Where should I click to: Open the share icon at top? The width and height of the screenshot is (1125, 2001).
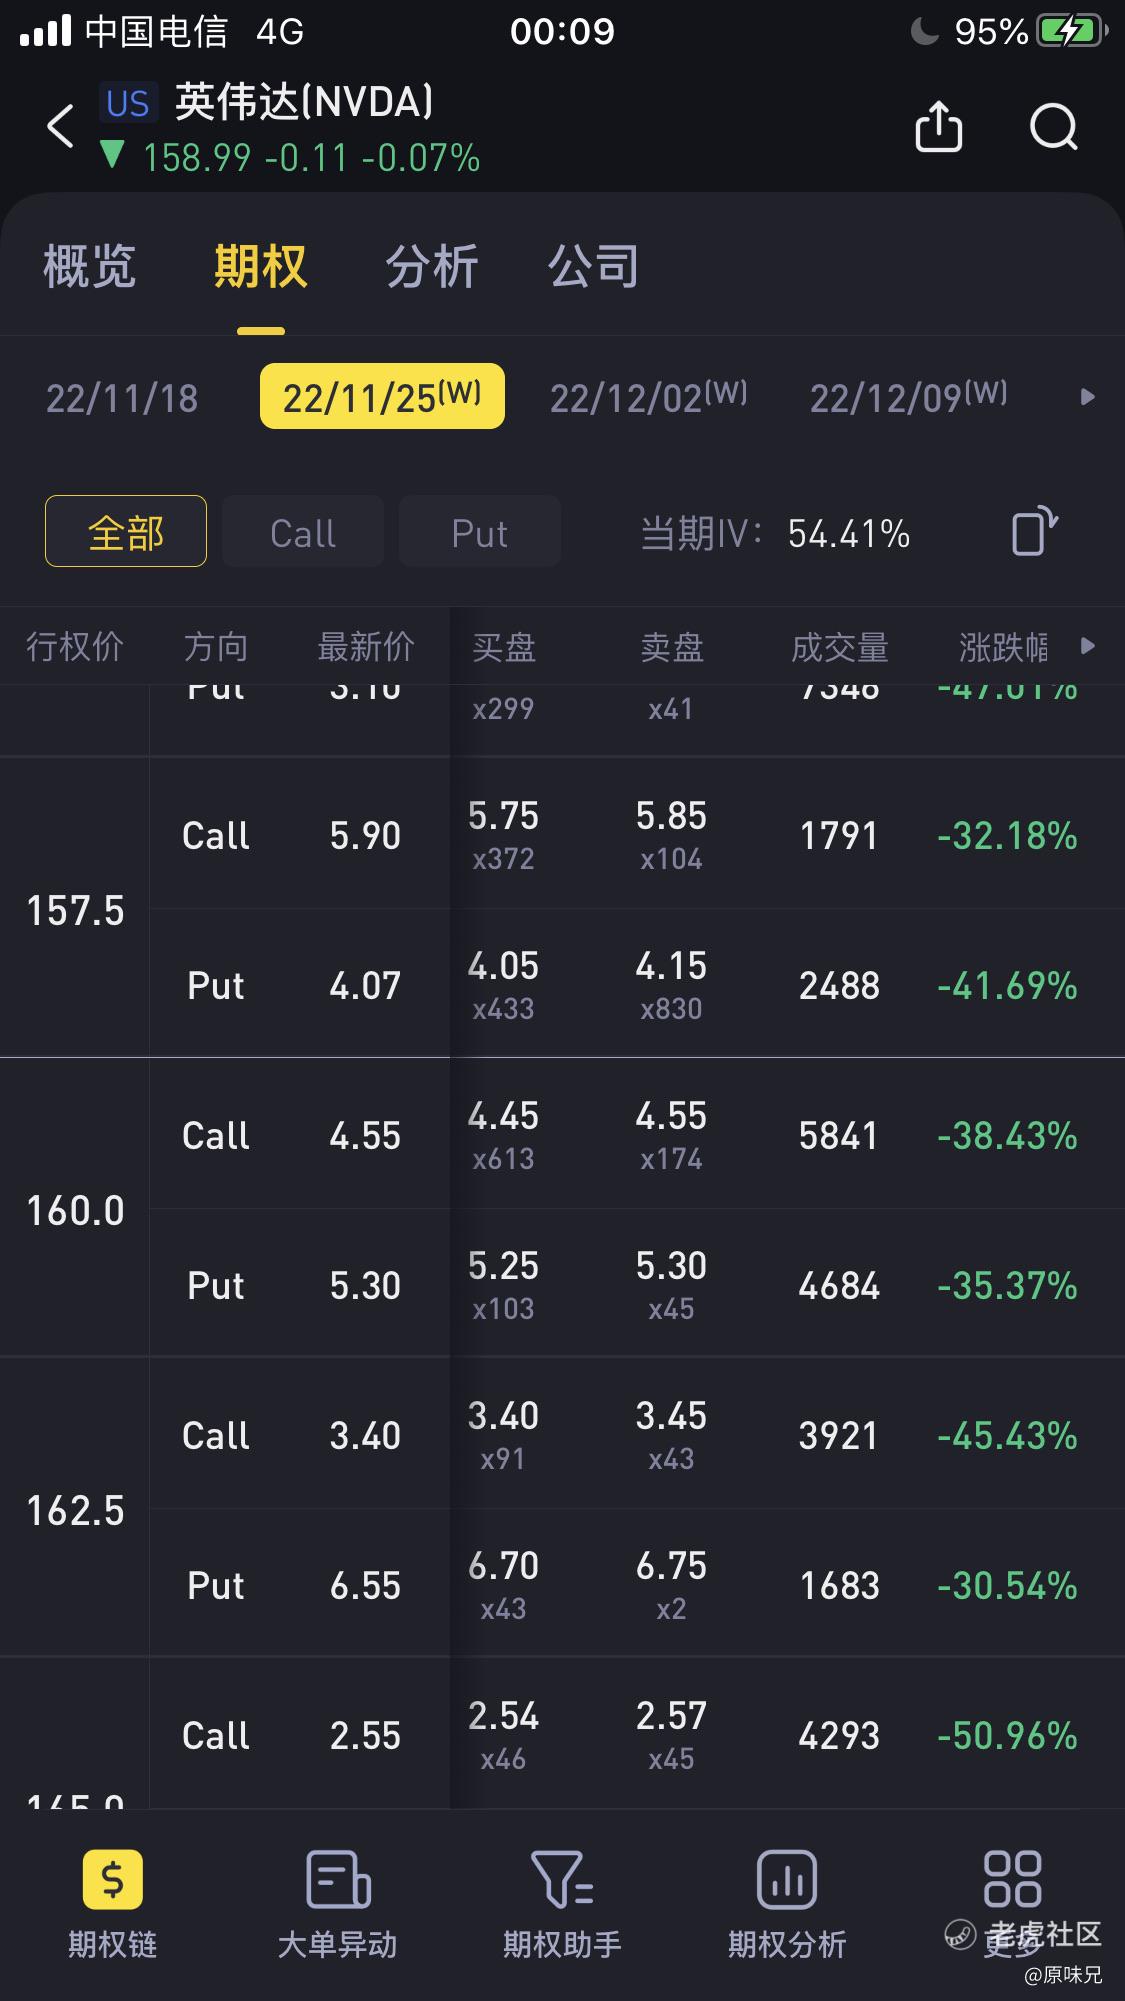(938, 127)
